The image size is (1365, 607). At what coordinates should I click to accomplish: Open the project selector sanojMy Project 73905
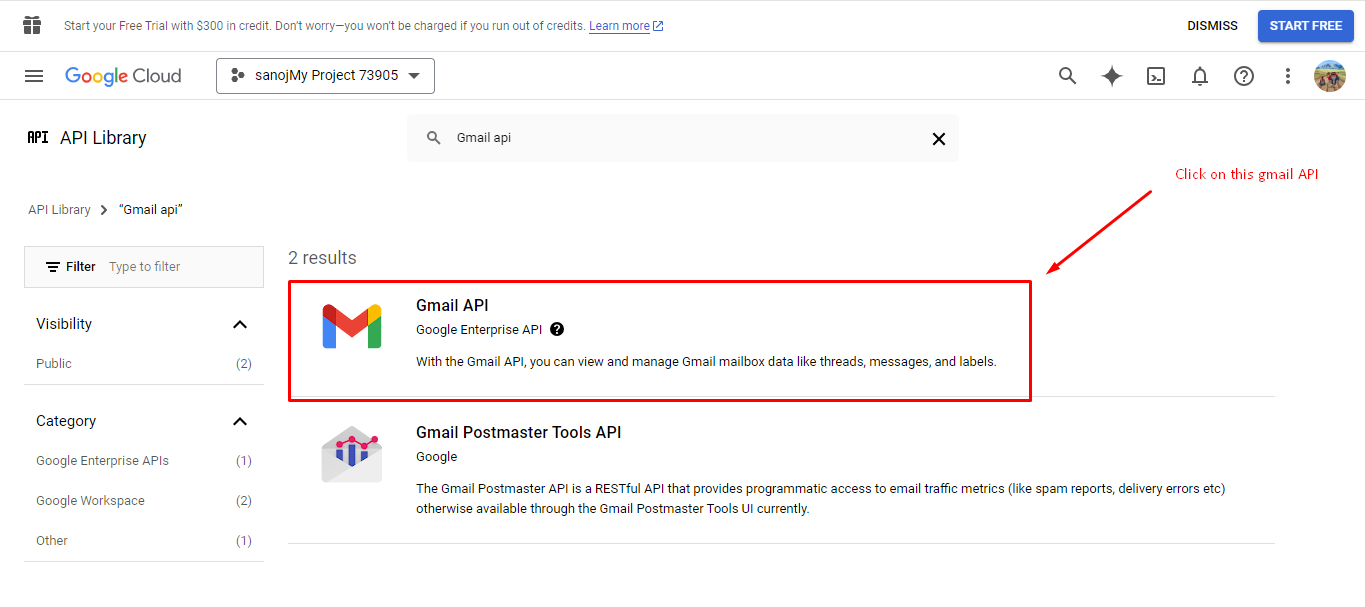325,76
